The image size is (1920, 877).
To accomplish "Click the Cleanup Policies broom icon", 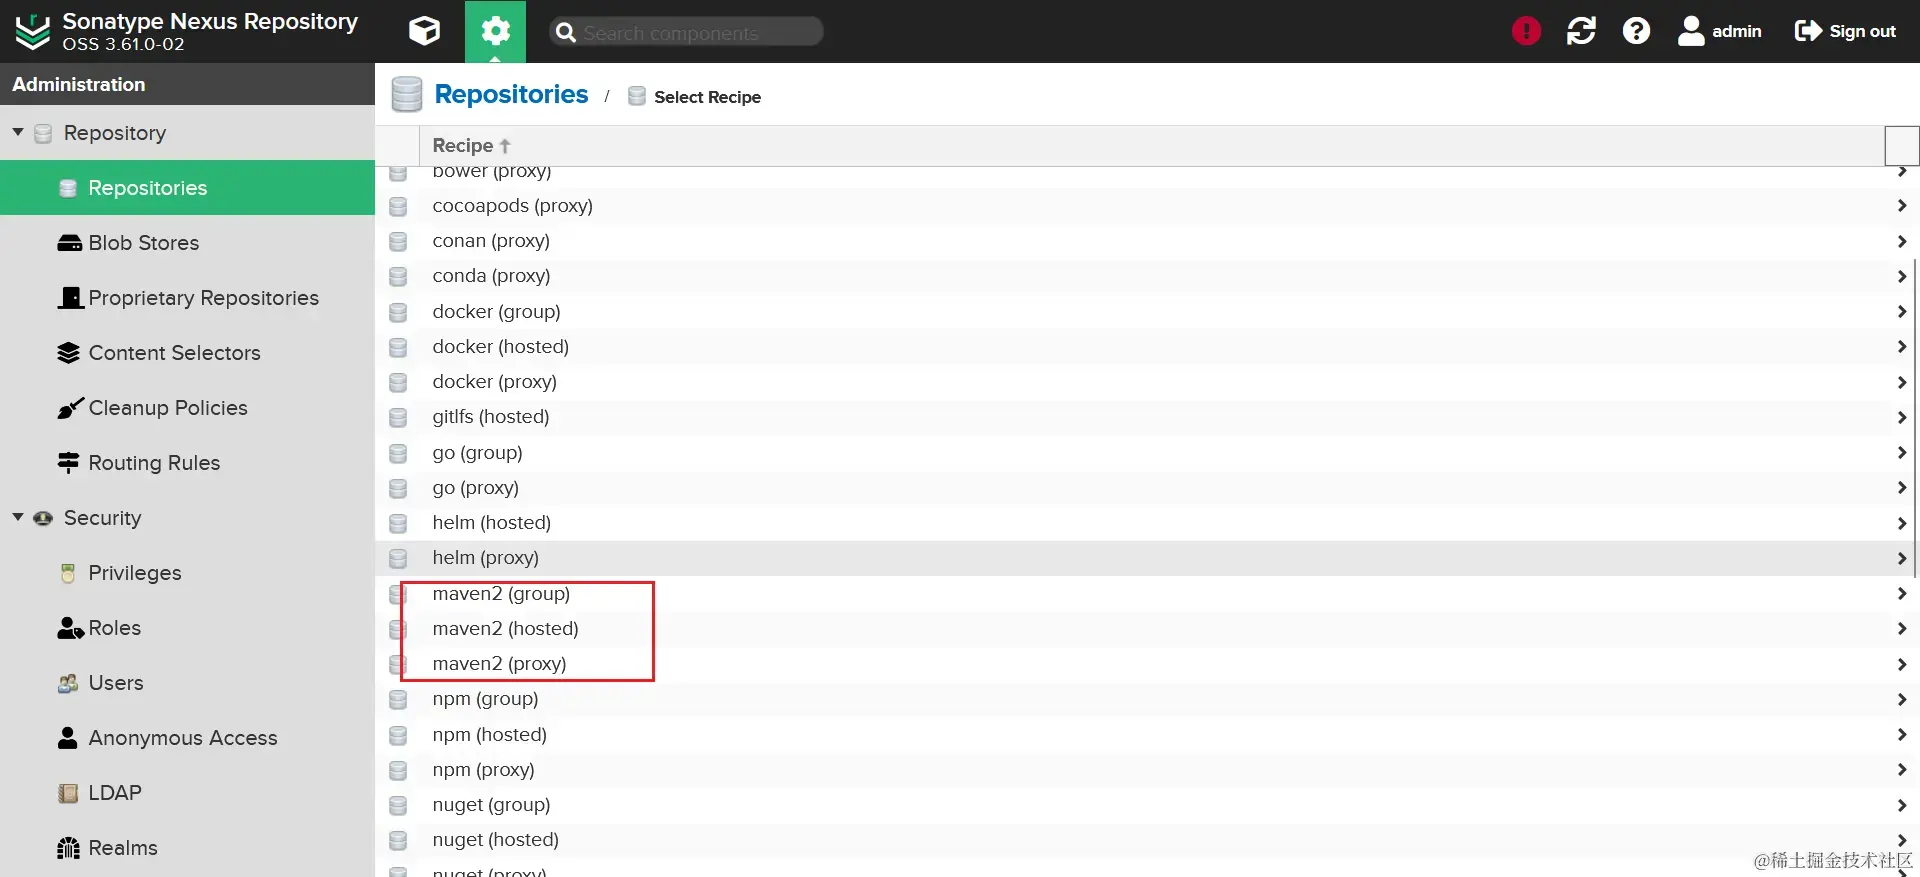I will [x=69, y=408].
